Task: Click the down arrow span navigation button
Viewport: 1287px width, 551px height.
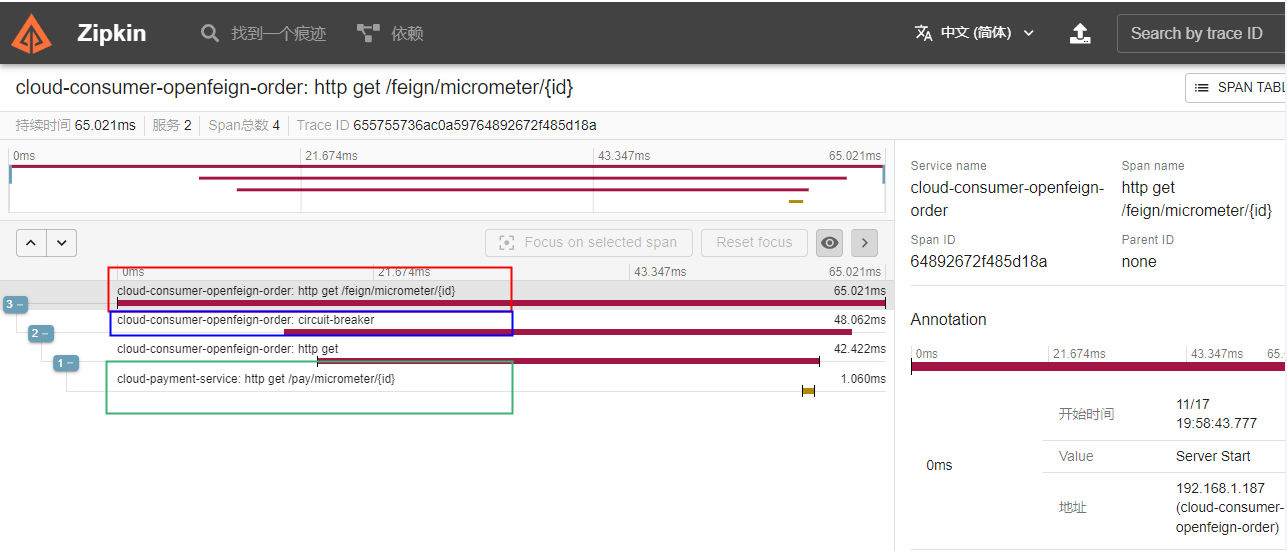Action: click(x=62, y=242)
